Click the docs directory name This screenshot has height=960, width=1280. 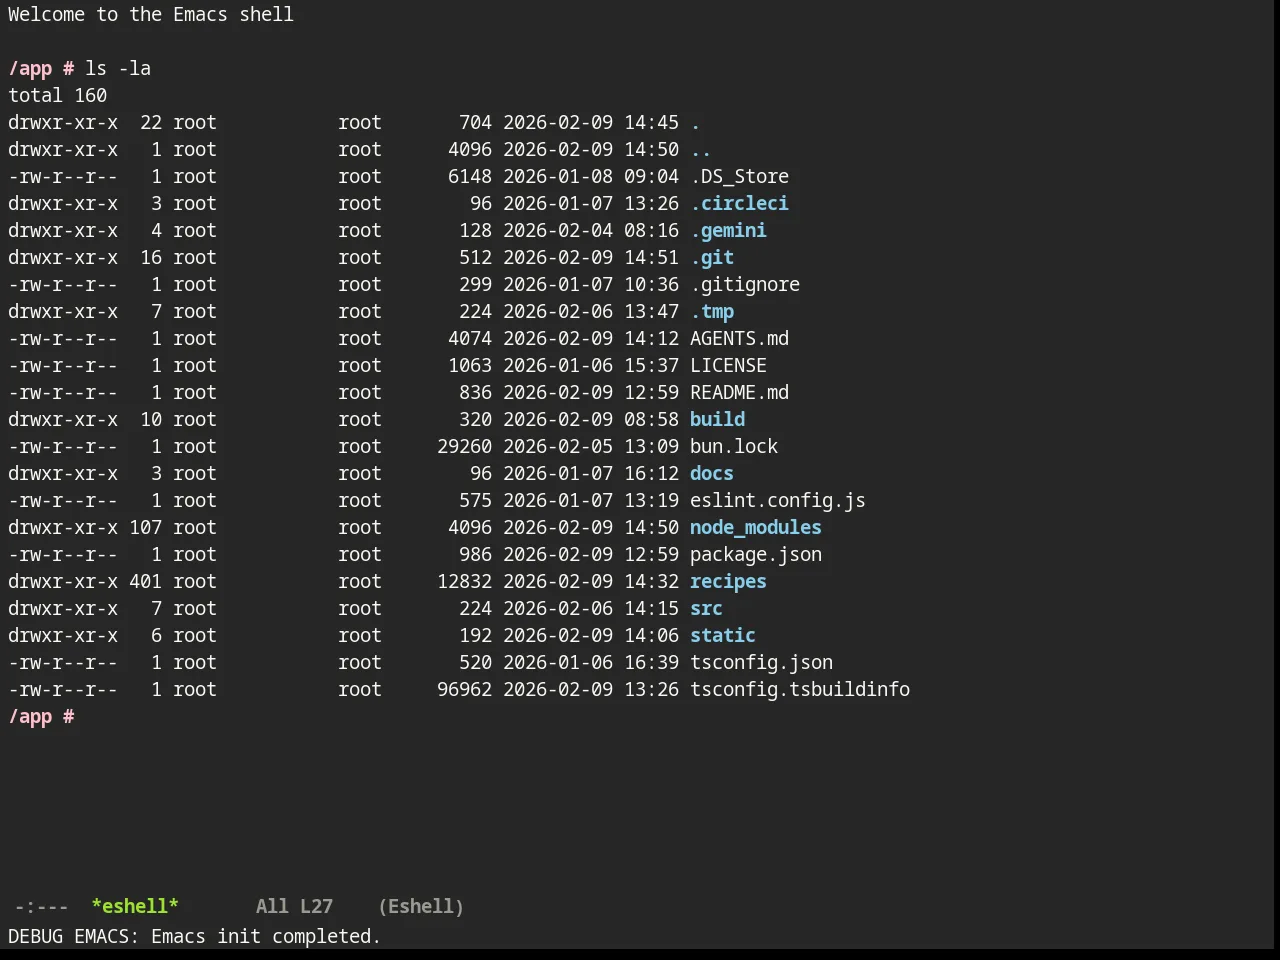(712, 473)
